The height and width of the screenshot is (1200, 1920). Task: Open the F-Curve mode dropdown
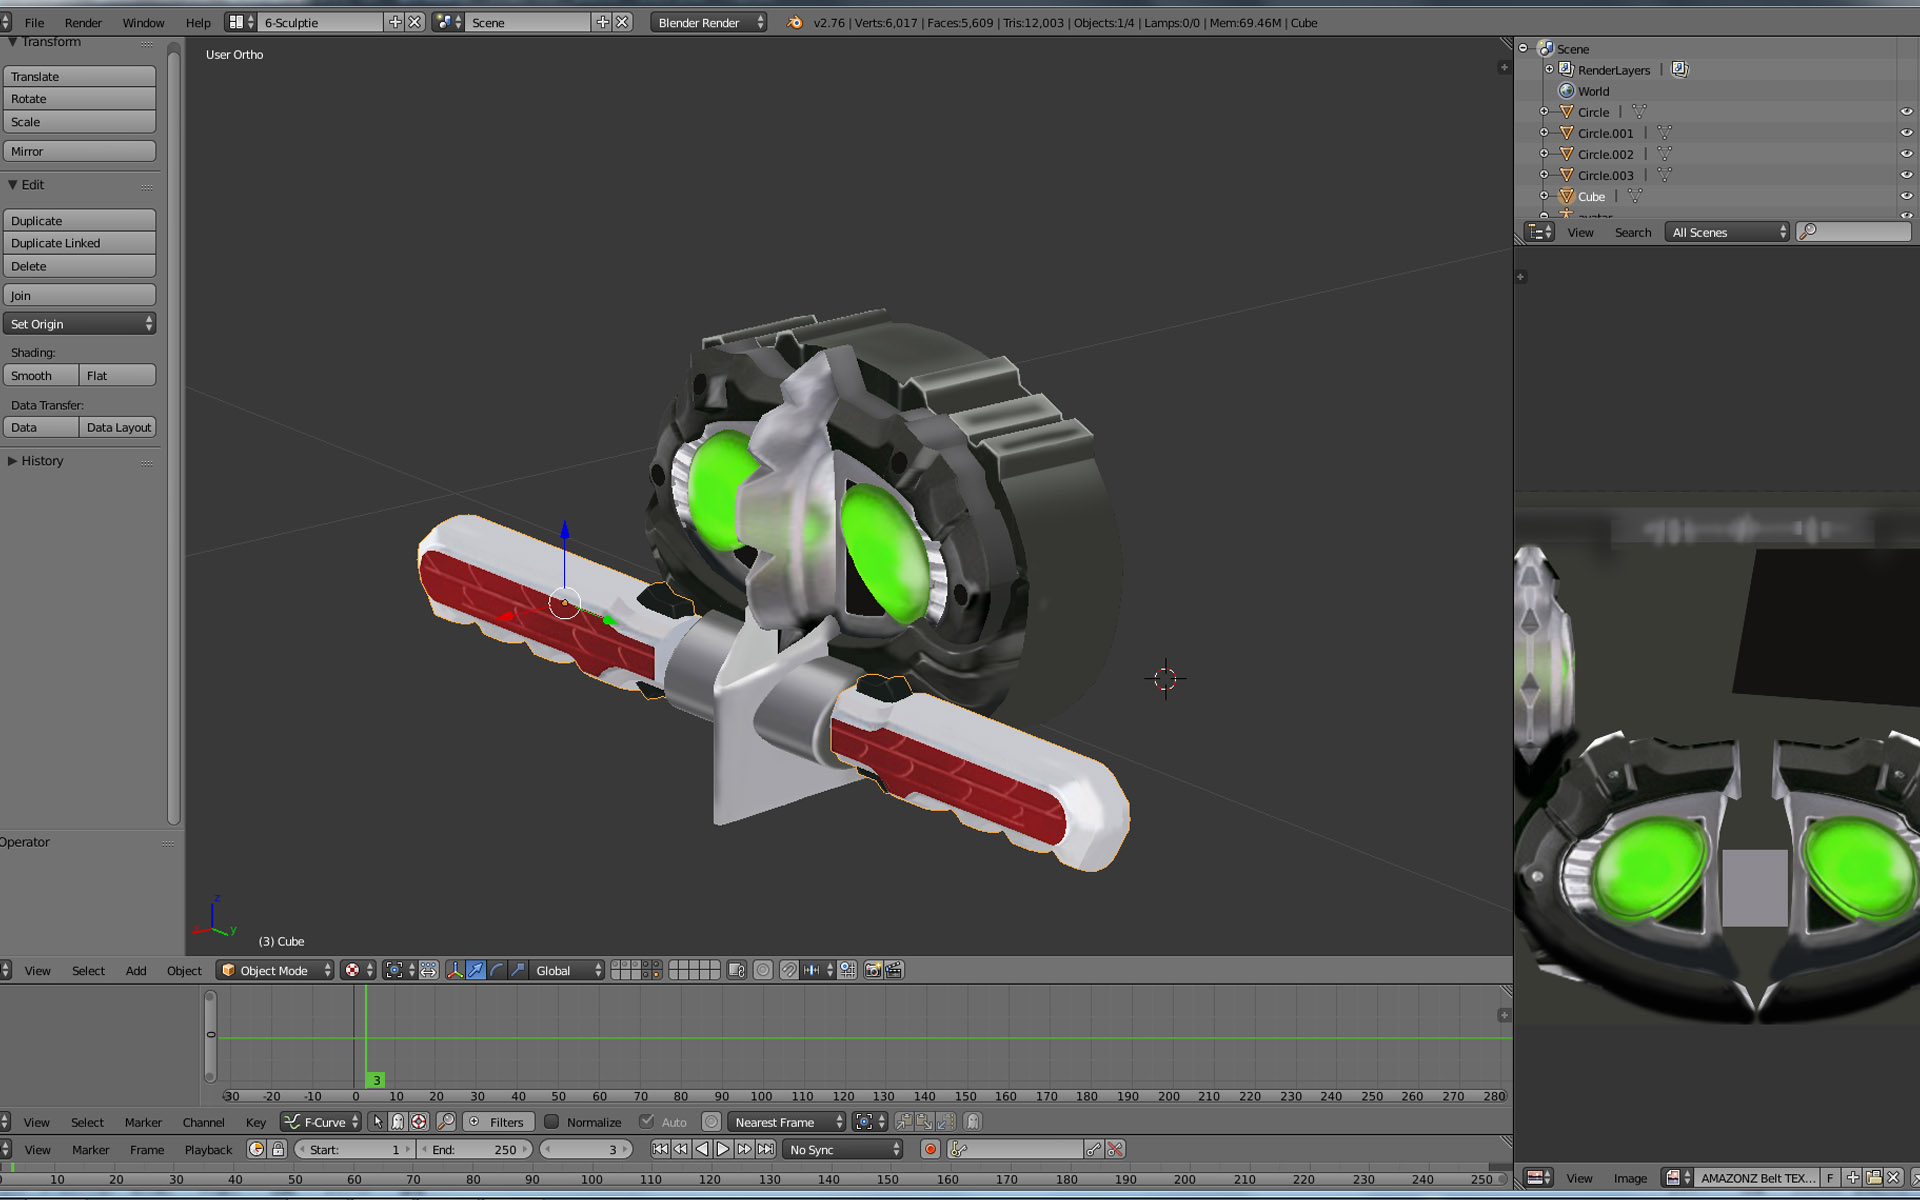(321, 1122)
